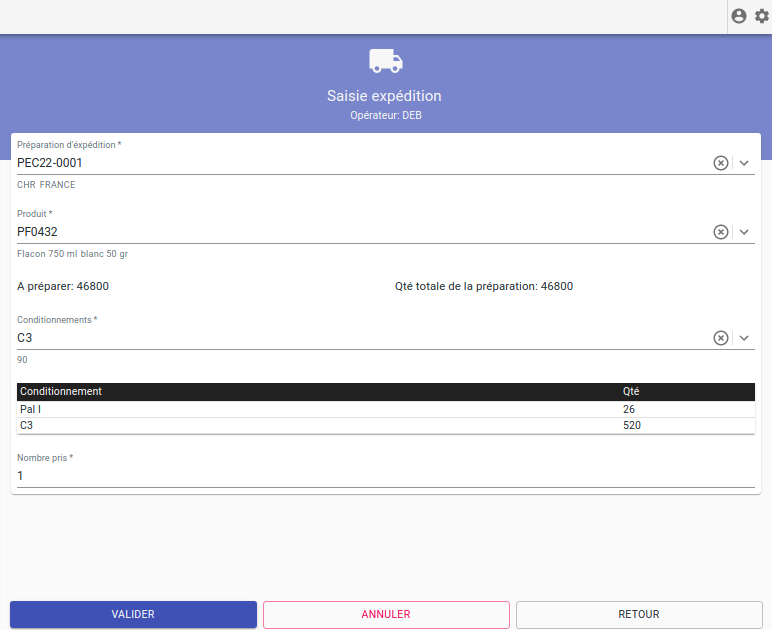Click the delivery truck icon
Image resolution: width=772 pixels, height=630 pixels.
click(x=386, y=61)
